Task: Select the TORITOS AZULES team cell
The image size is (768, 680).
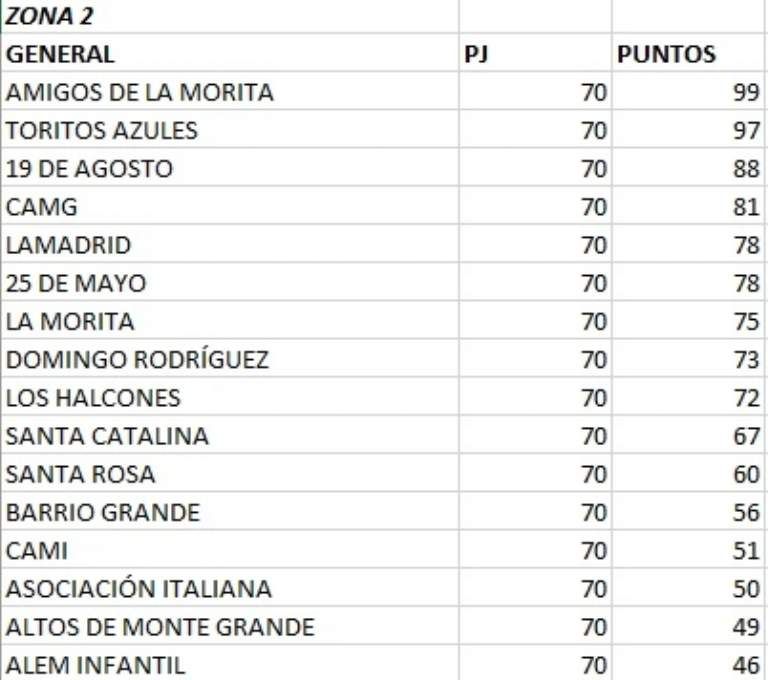Action: pyautogui.click(x=102, y=131)
